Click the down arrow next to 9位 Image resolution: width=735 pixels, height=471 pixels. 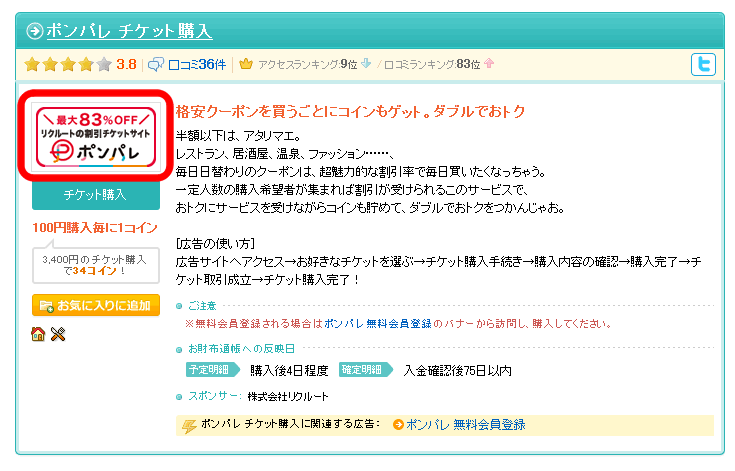coord(366,63)
